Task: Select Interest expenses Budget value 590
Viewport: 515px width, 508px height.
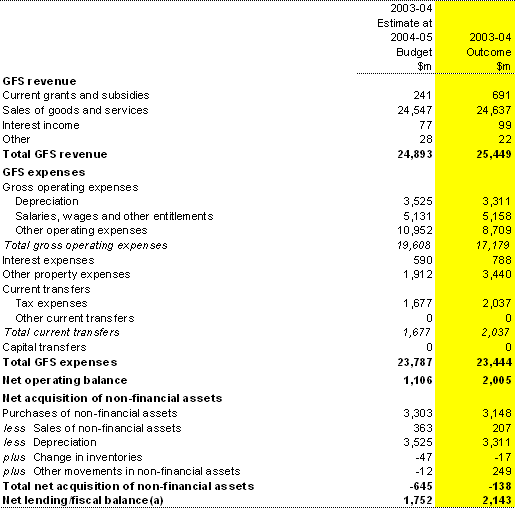Action: pyautogui.click(x=422, y=260)
